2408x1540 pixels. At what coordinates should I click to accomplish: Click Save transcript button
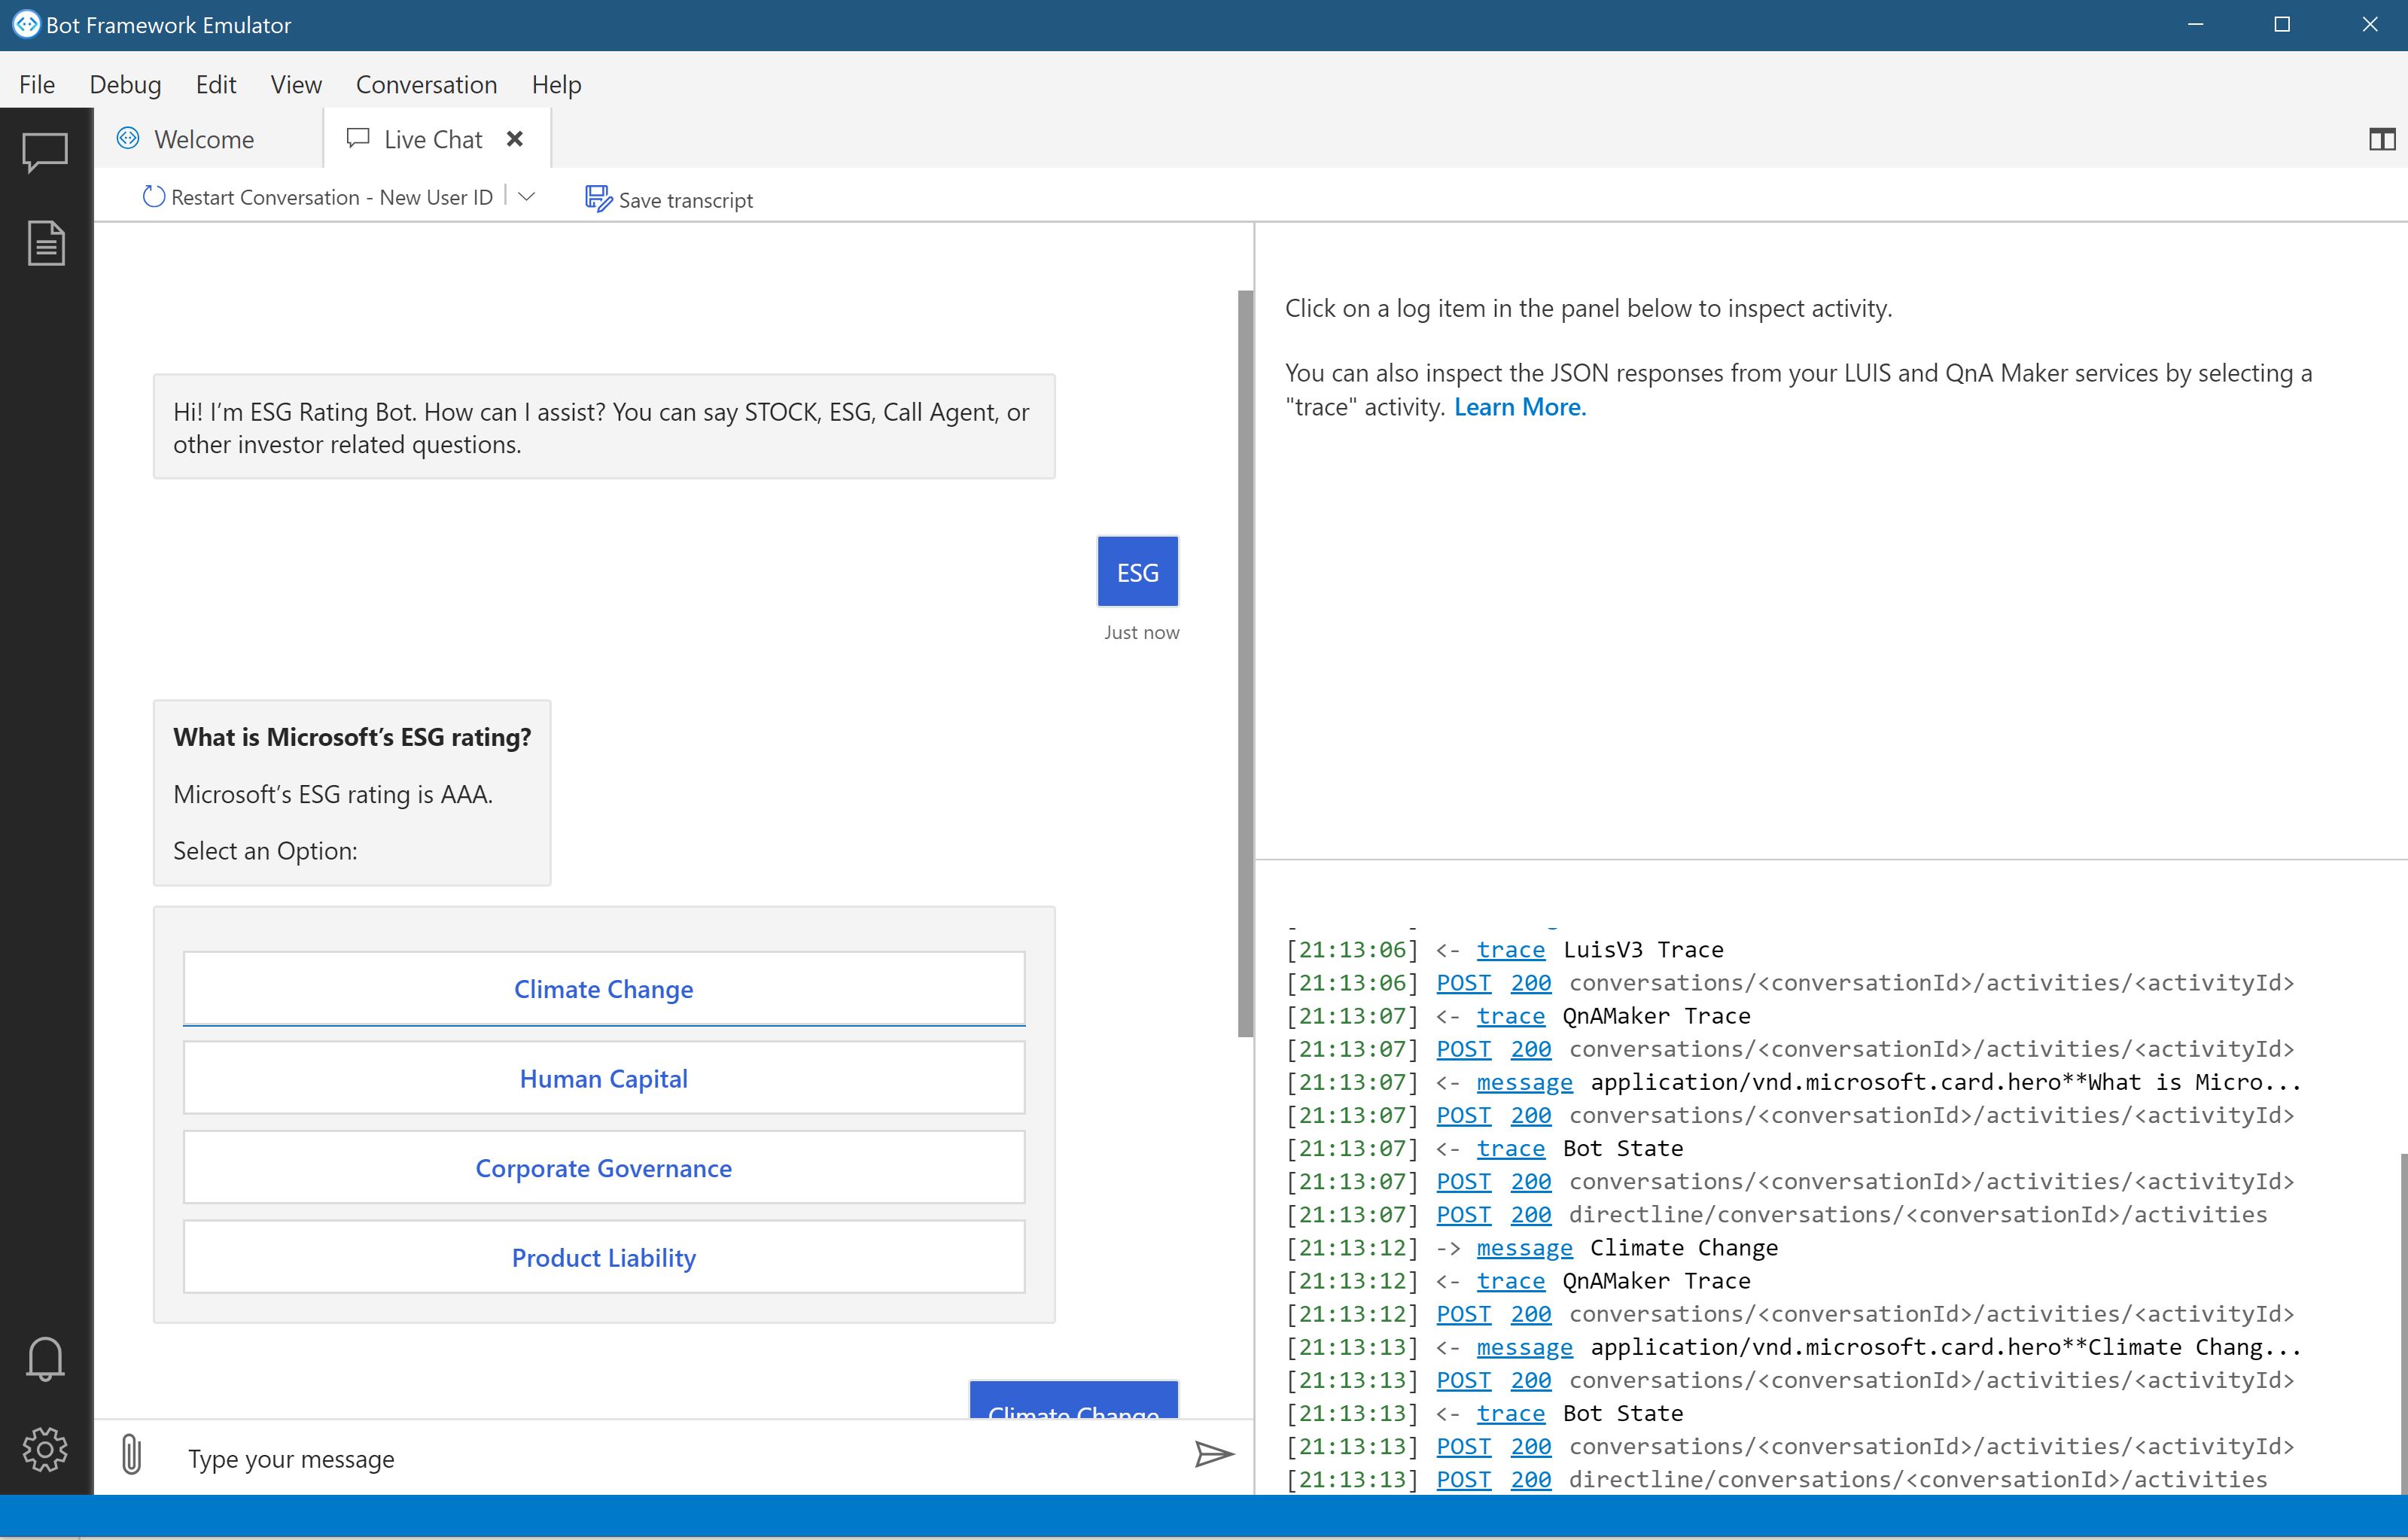(669, 200)
